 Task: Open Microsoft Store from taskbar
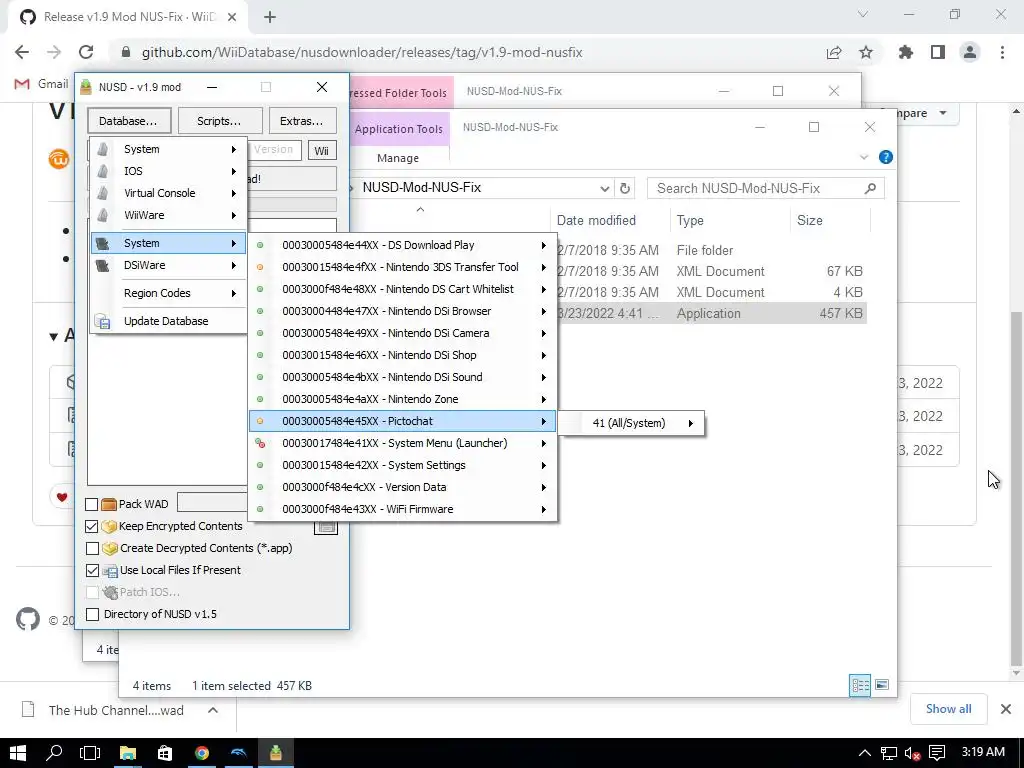165,753
